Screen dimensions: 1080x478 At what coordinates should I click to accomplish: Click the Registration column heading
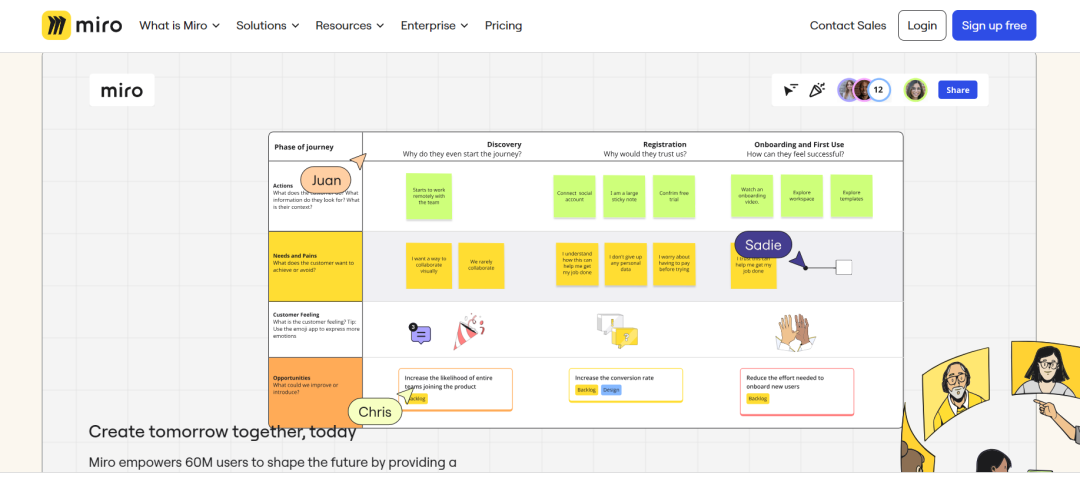(x=665, y=145)
